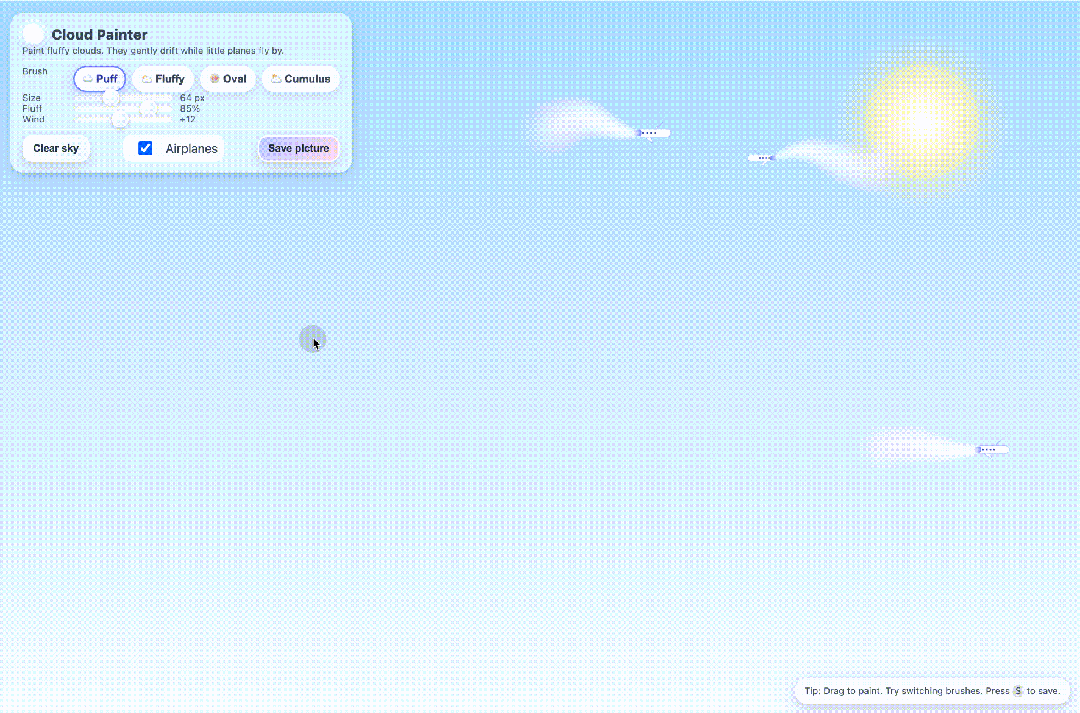Click the "+12" wind value
The width and height of the screenshot is (1080, 713).
(x=187, y=119)
